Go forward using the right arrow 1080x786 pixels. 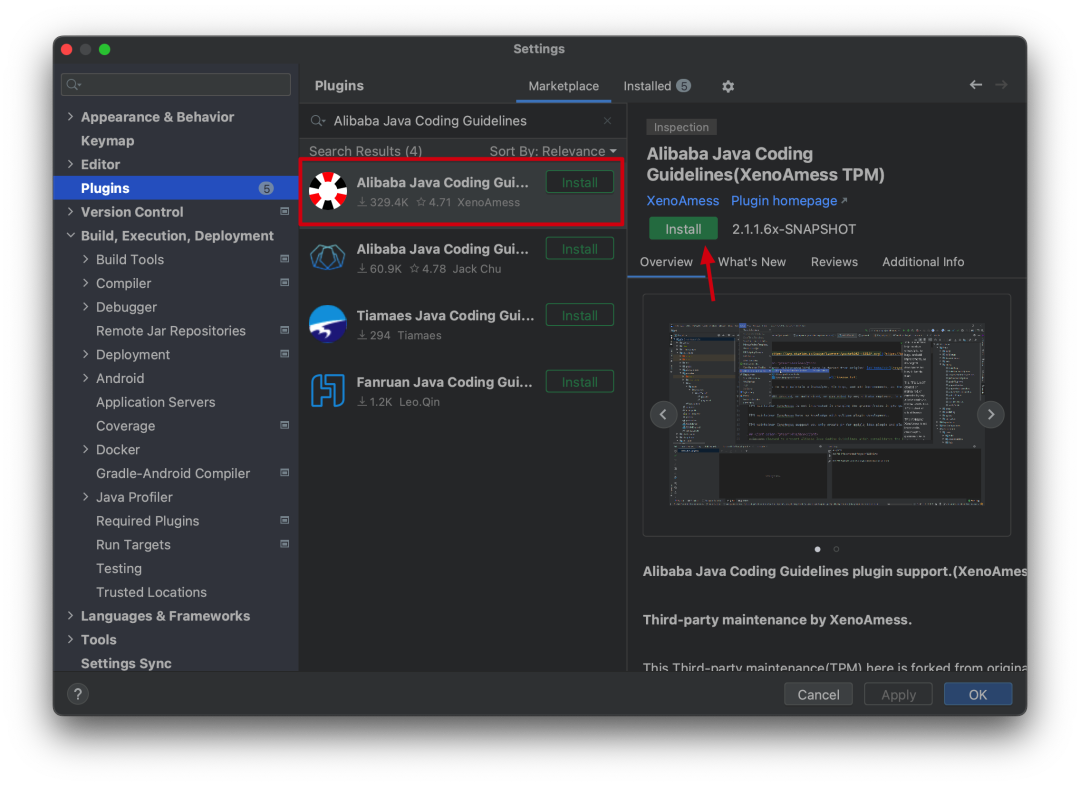click(1001, 85)
